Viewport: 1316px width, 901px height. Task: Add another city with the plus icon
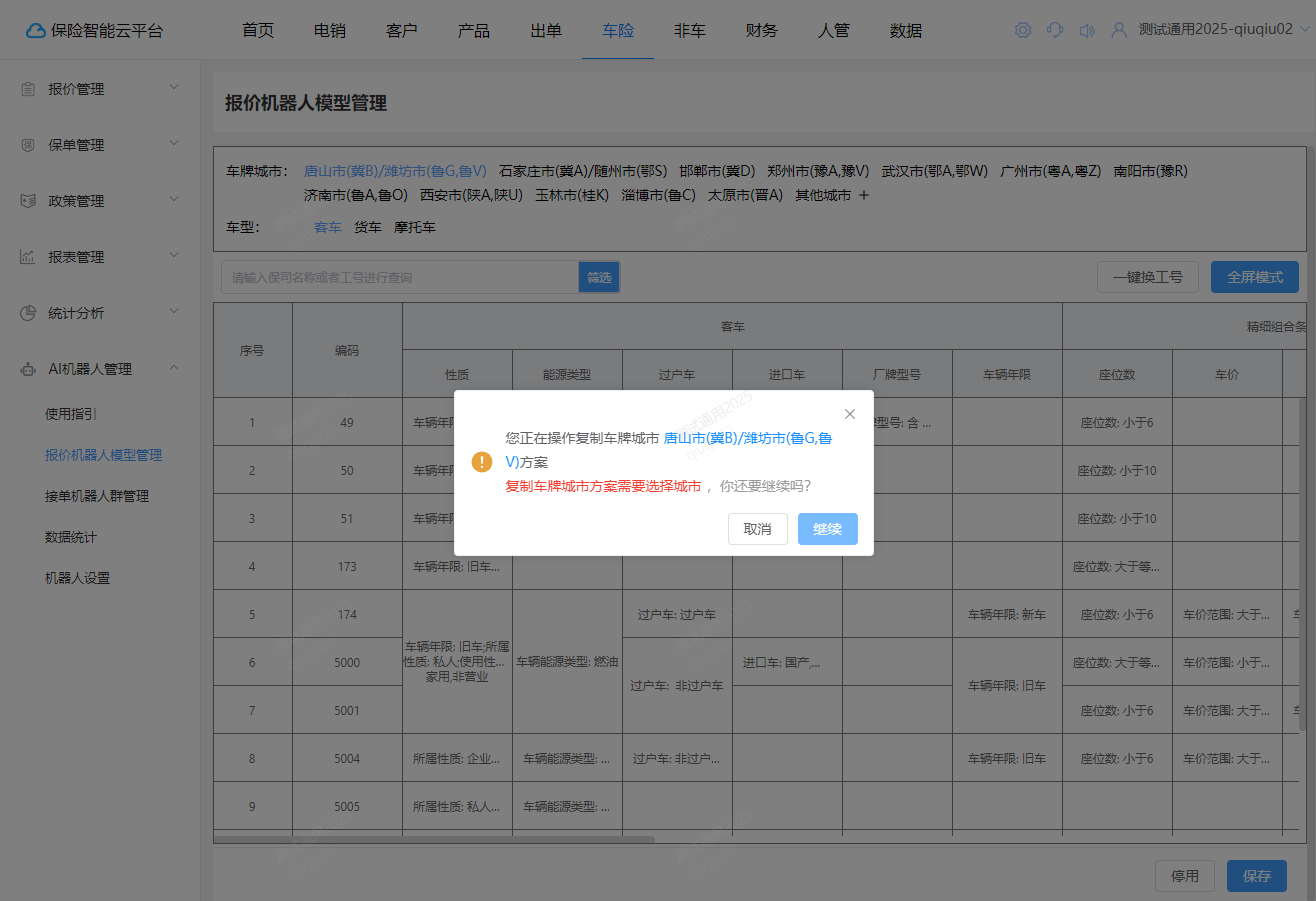pyautogui.click(x=865, y=196)
